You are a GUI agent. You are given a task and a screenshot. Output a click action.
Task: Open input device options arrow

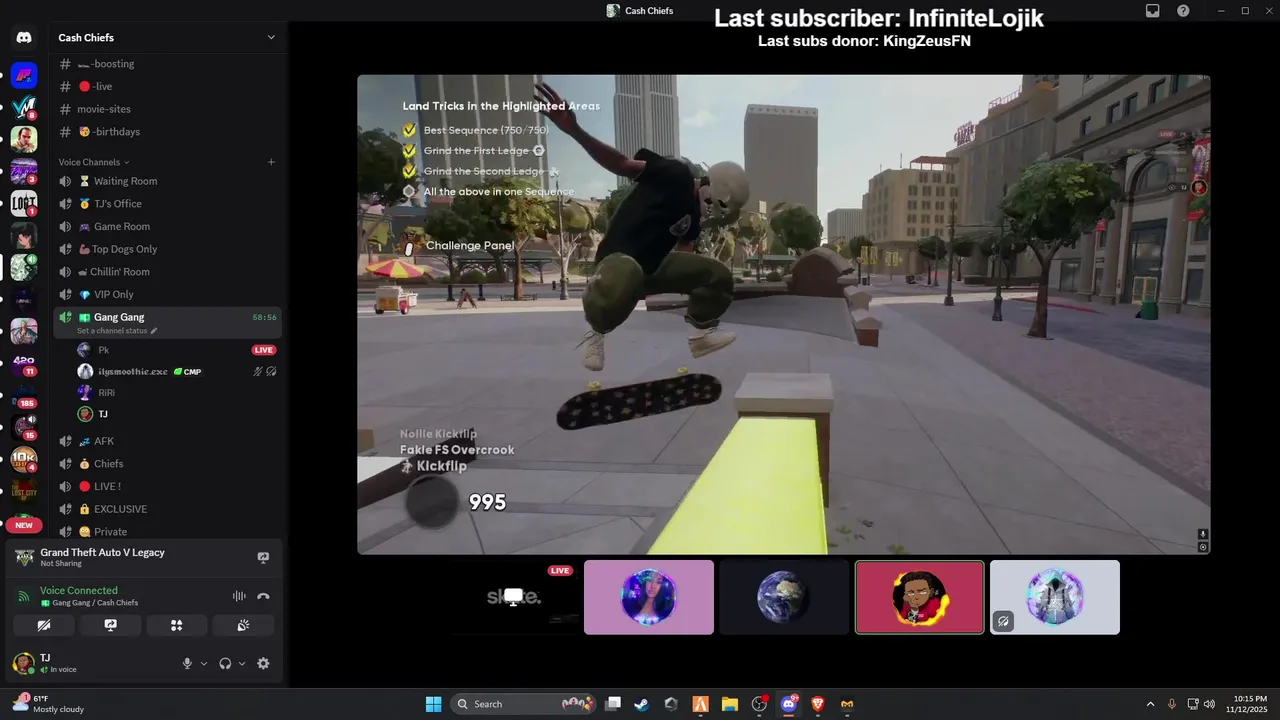204,663
